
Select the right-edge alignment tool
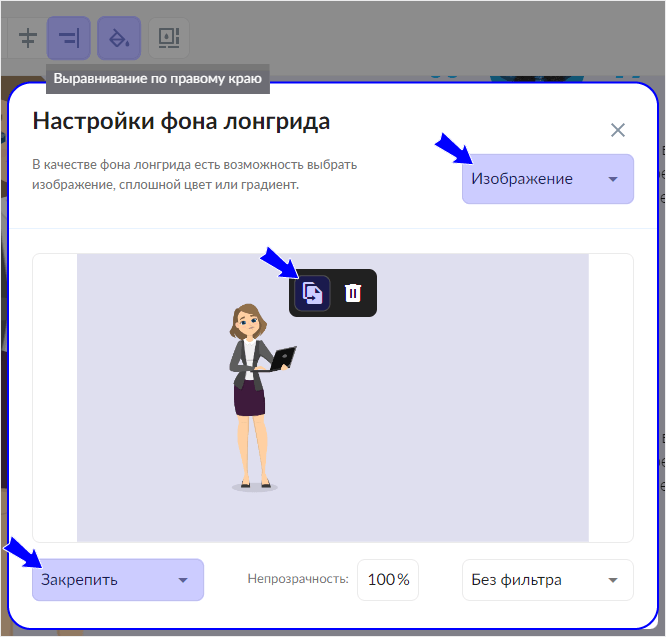pyautogui.click(x=68, y=38)
